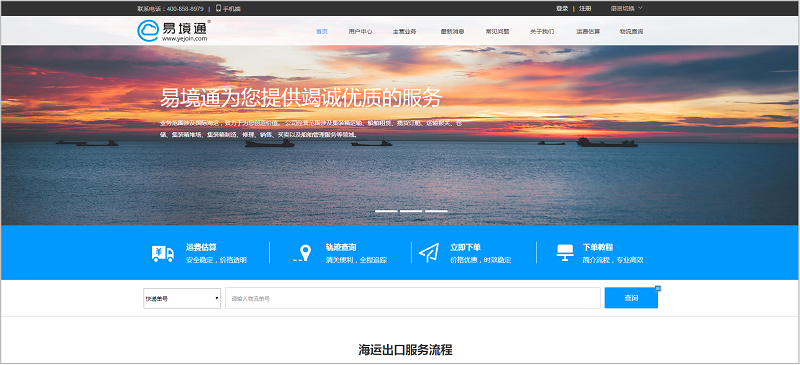This screenshot has height=365, width=800.
Task: Click the mobile phone icon in top bar
Action: [x=218, y=8]
